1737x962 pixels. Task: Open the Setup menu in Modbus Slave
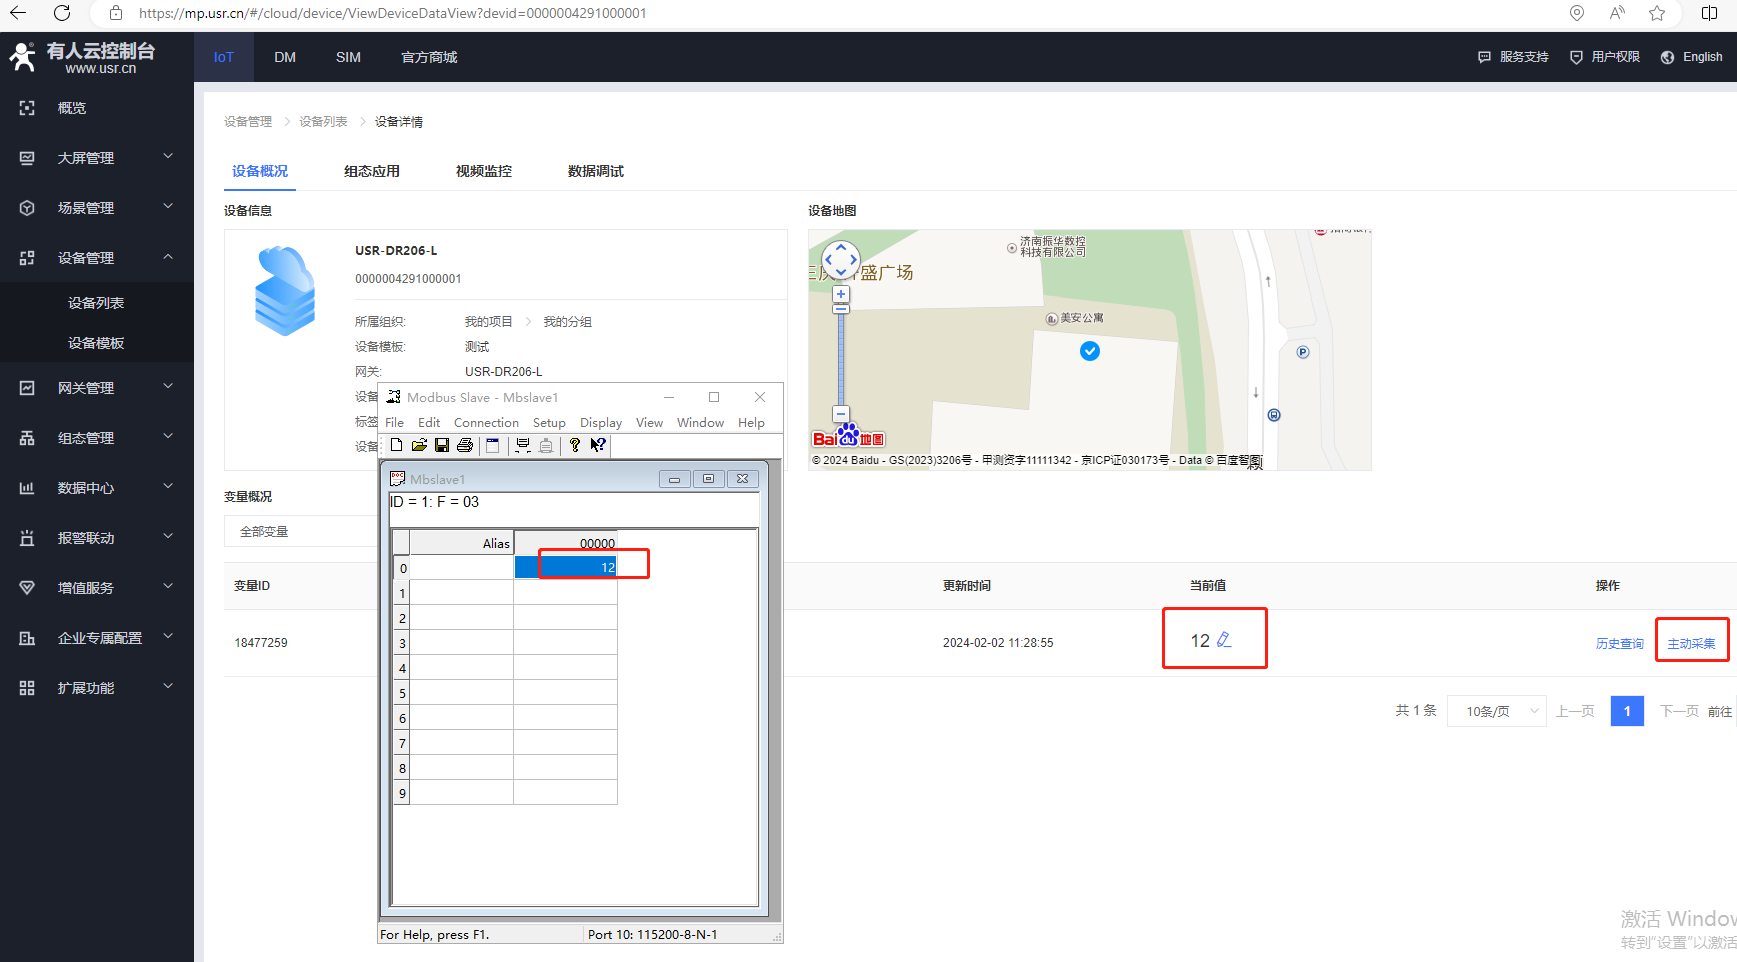tap(549, 422)
